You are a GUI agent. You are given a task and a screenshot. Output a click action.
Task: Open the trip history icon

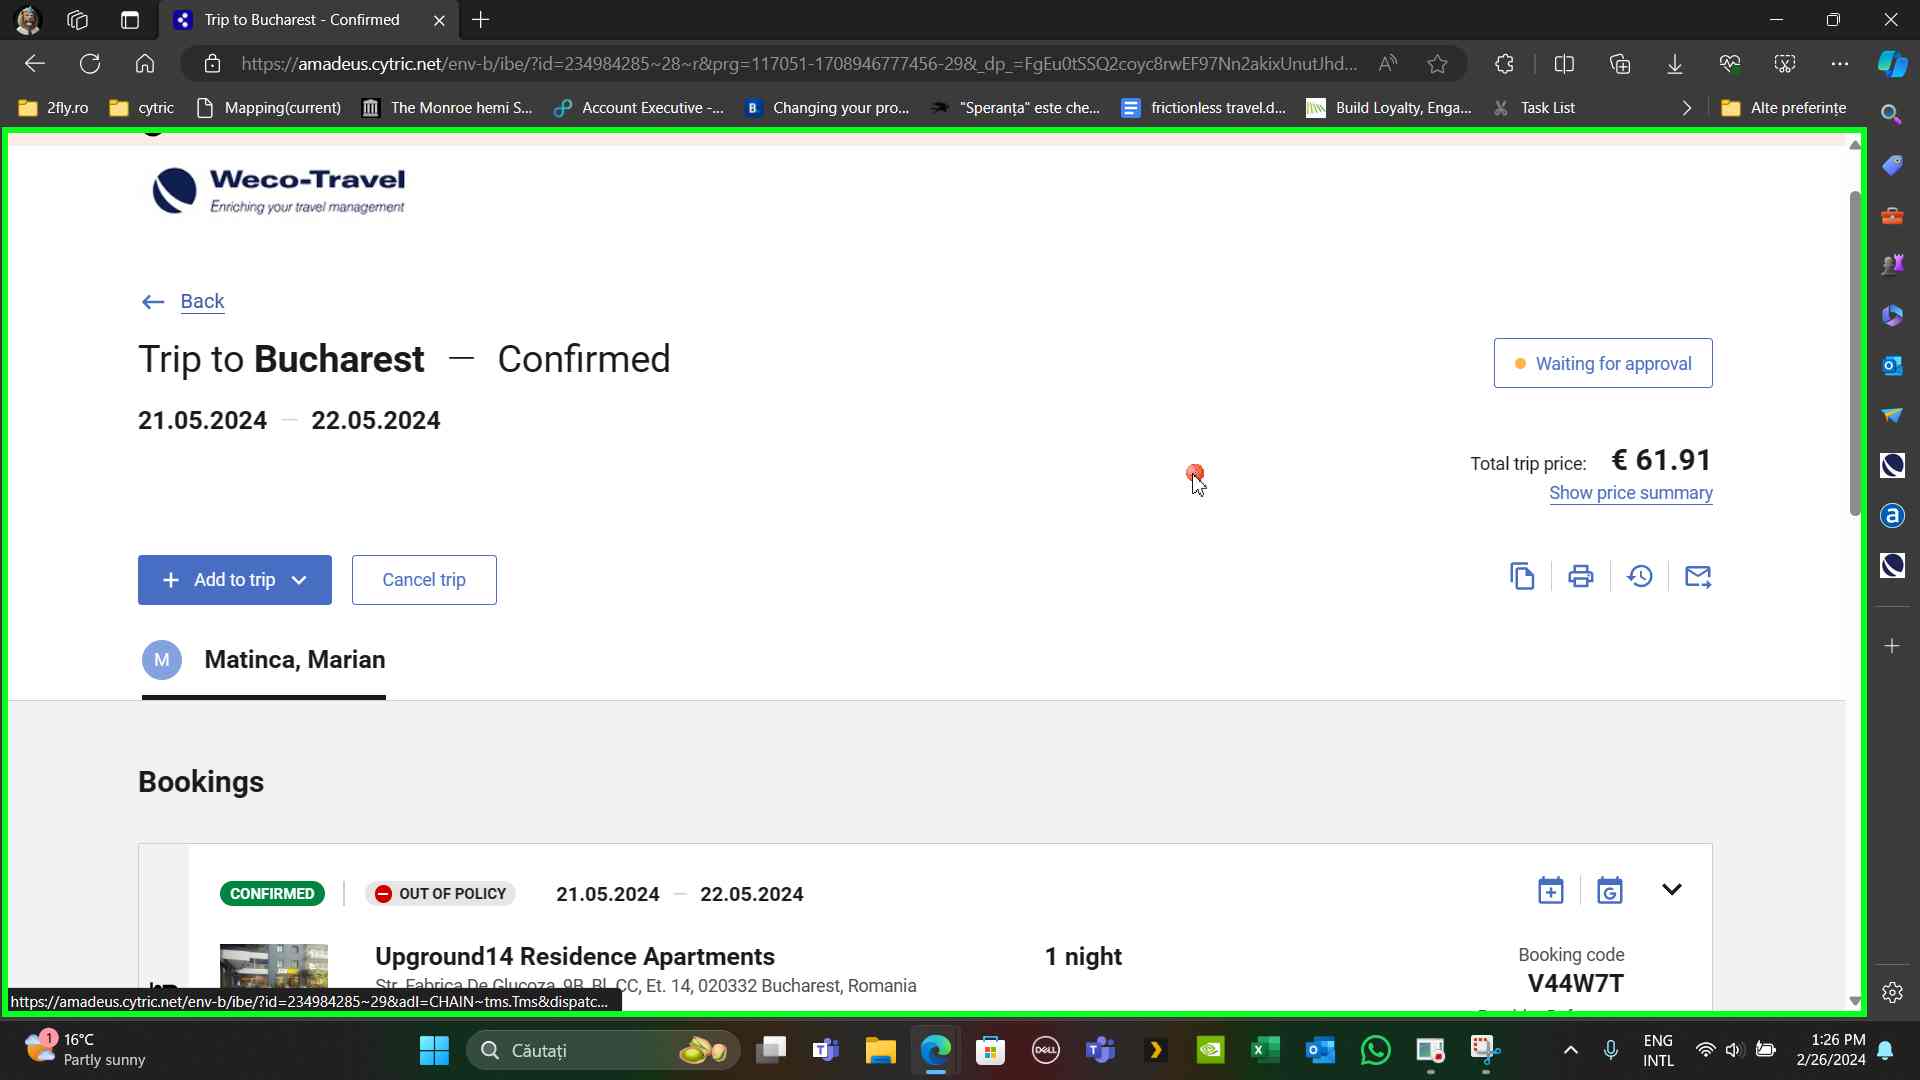coord(1640,576)
